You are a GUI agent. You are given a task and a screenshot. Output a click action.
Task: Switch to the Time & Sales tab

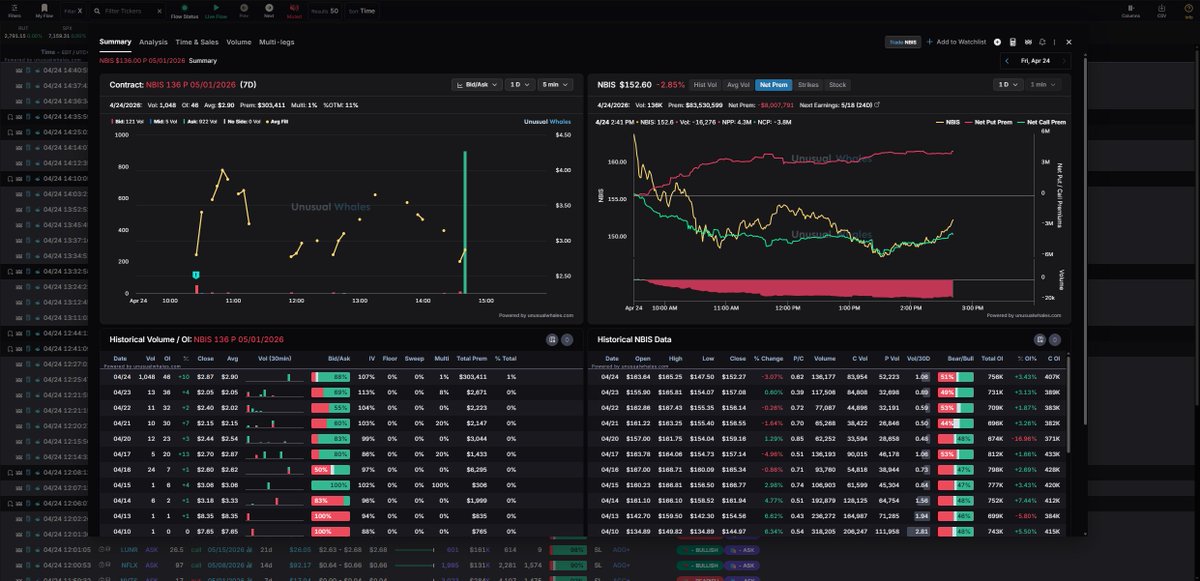197,42
